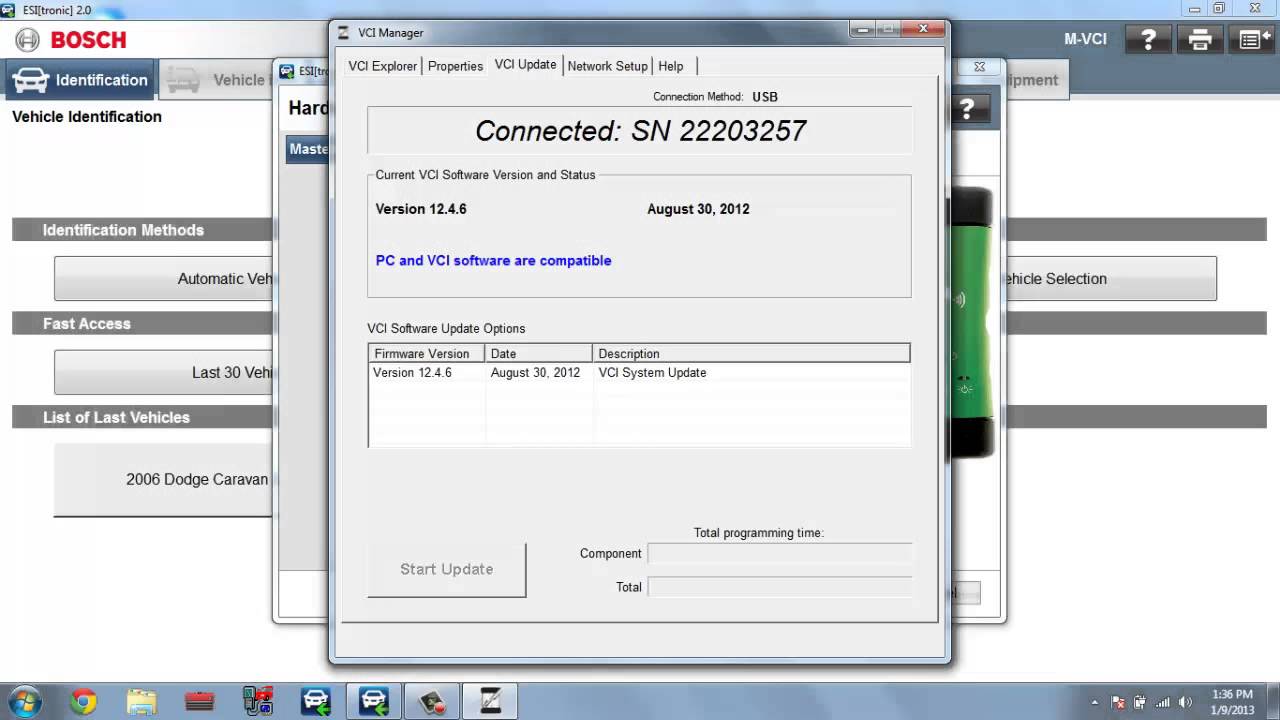The height and width of the screenshot is (720, 1280).
Task: Click the August 30, 2012 table cell
Action: (x=535, y=372)
